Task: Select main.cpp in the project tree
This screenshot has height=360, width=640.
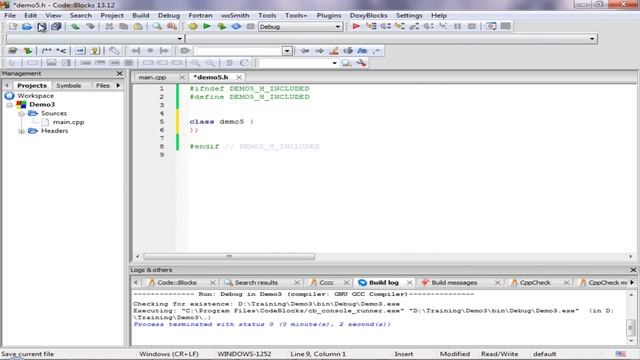Action: tap(69, 122)
